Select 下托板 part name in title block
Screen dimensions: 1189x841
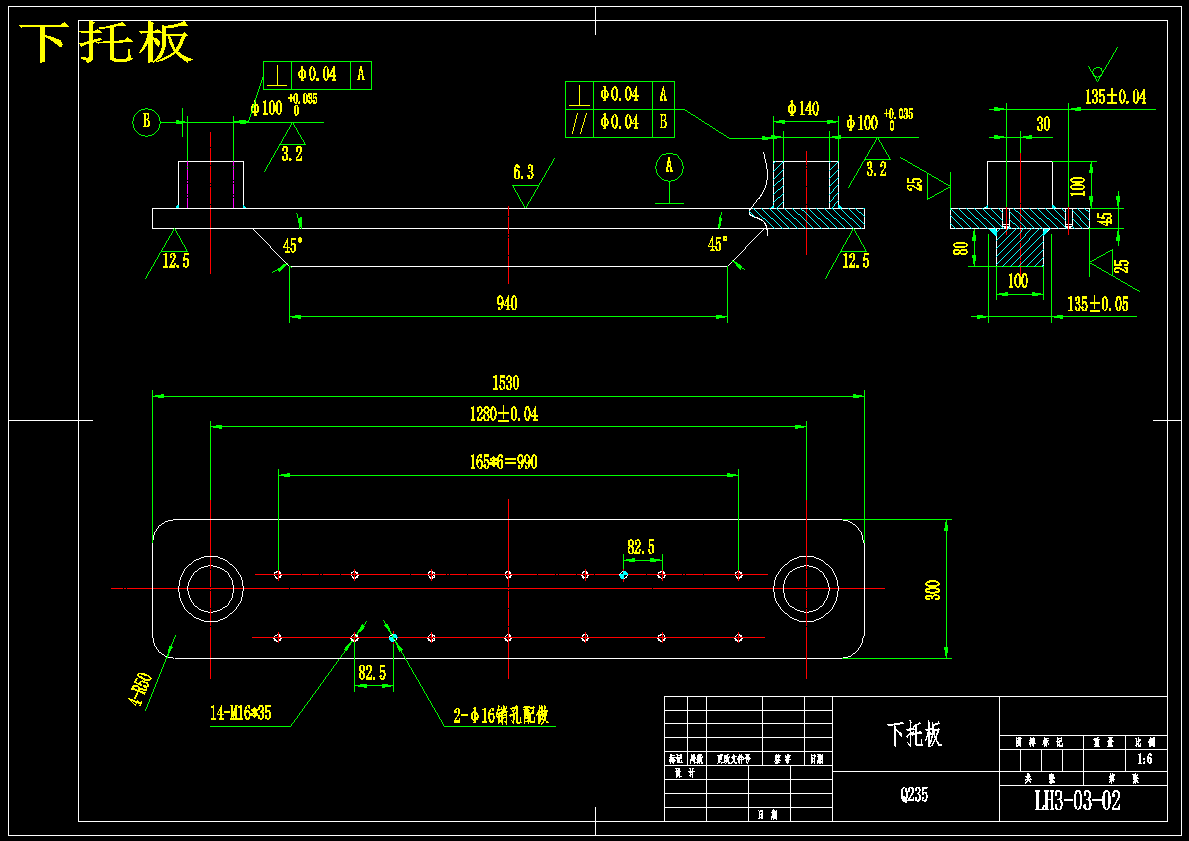[914, 734]
